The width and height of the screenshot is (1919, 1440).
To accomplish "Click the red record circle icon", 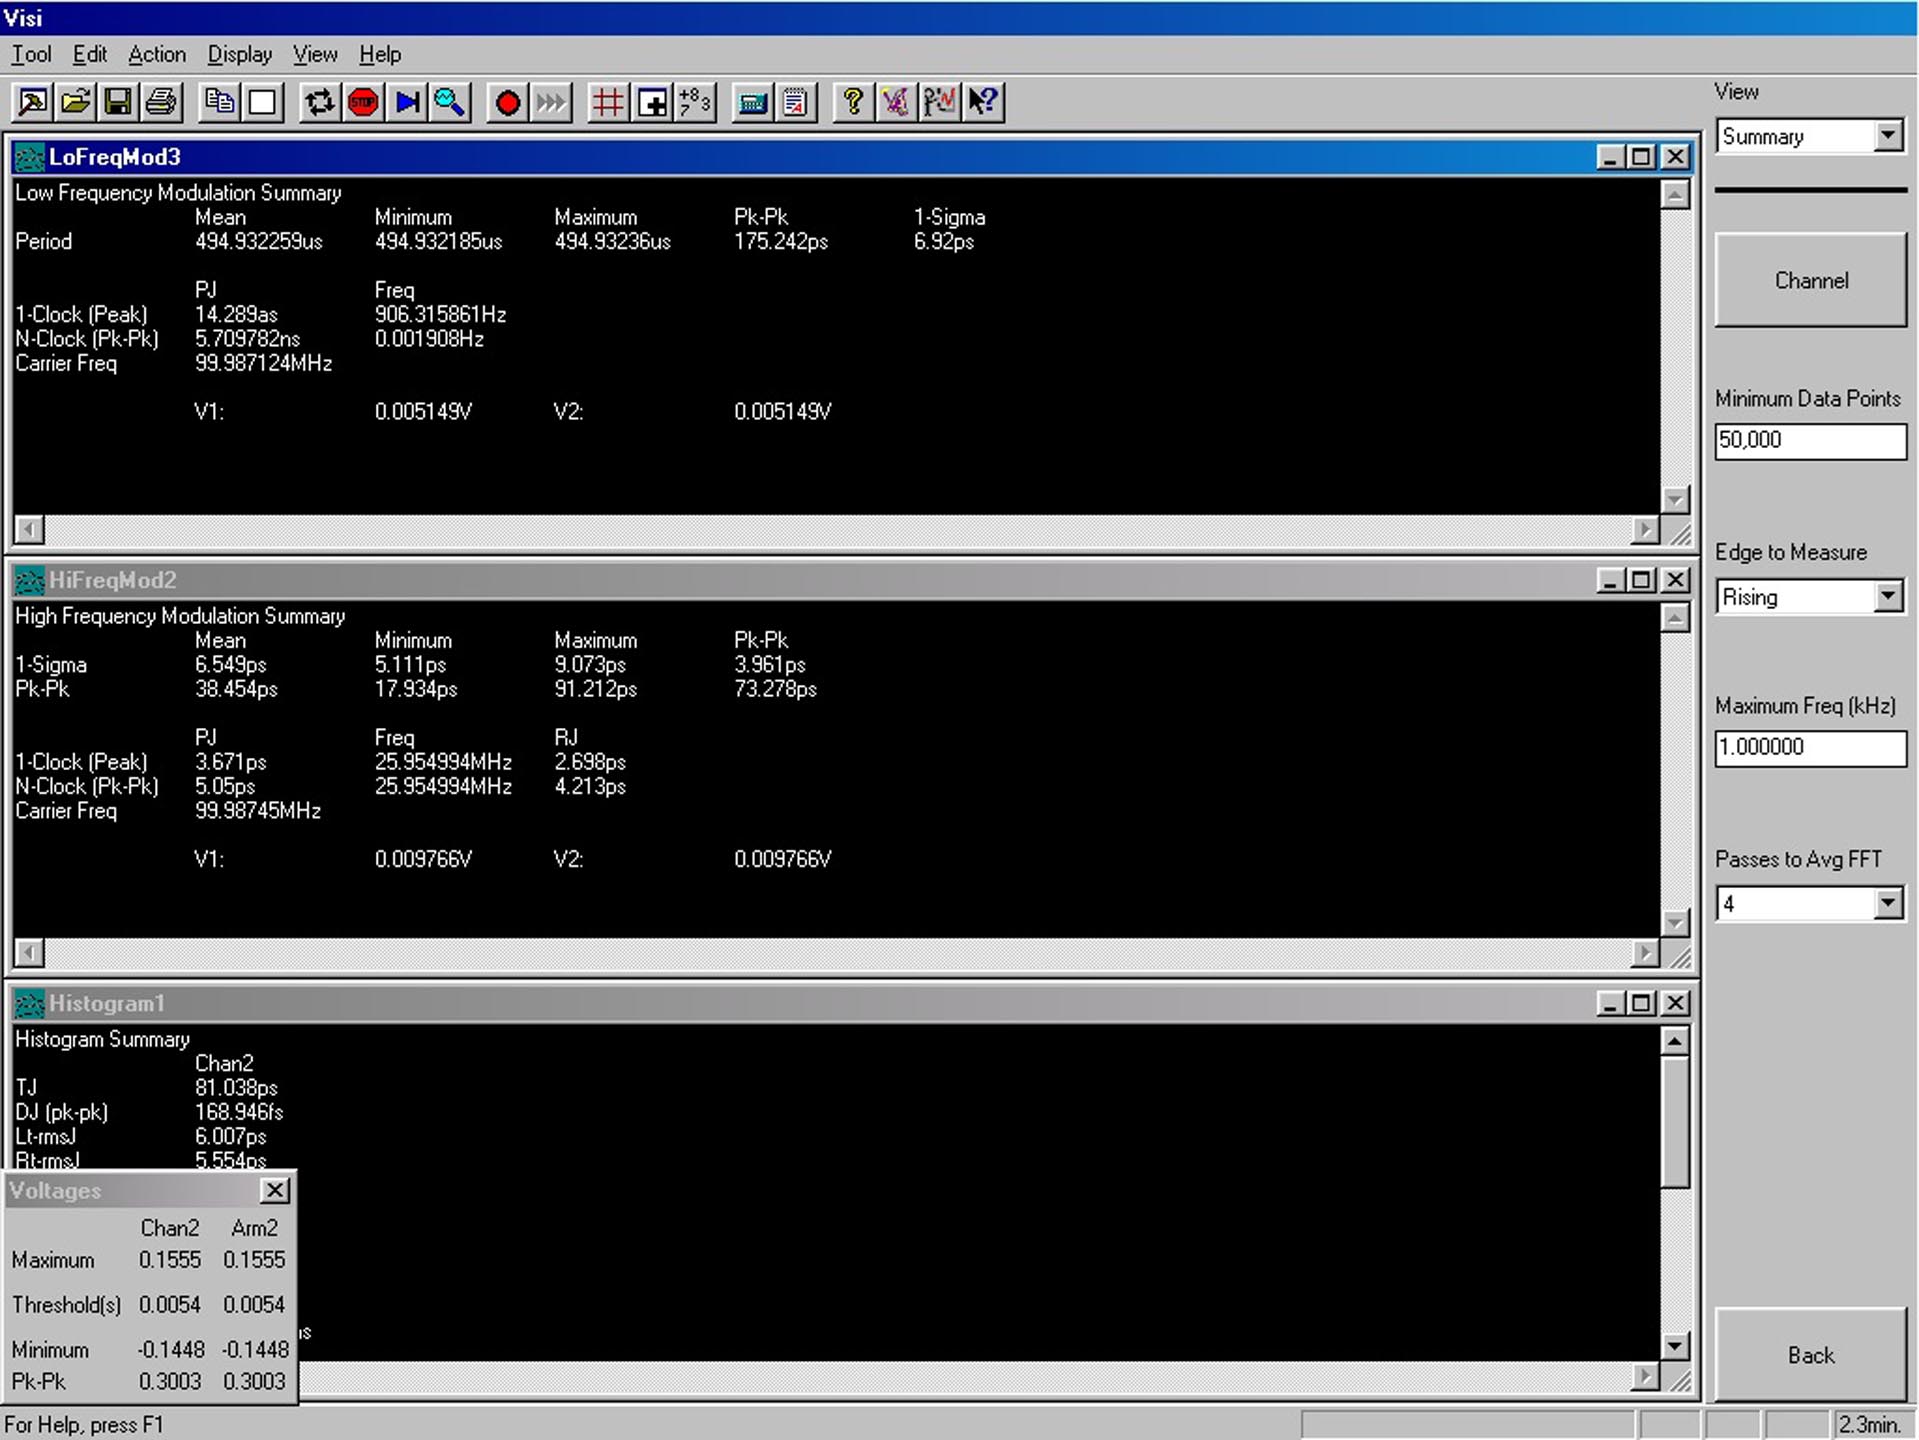I will [508, 102].
